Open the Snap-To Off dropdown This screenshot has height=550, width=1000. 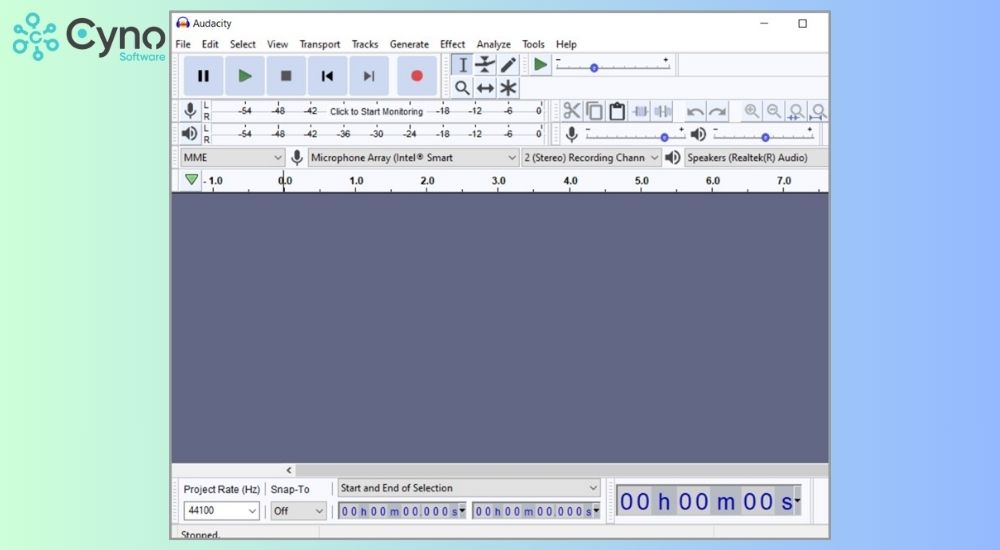[x=298, y=510]
